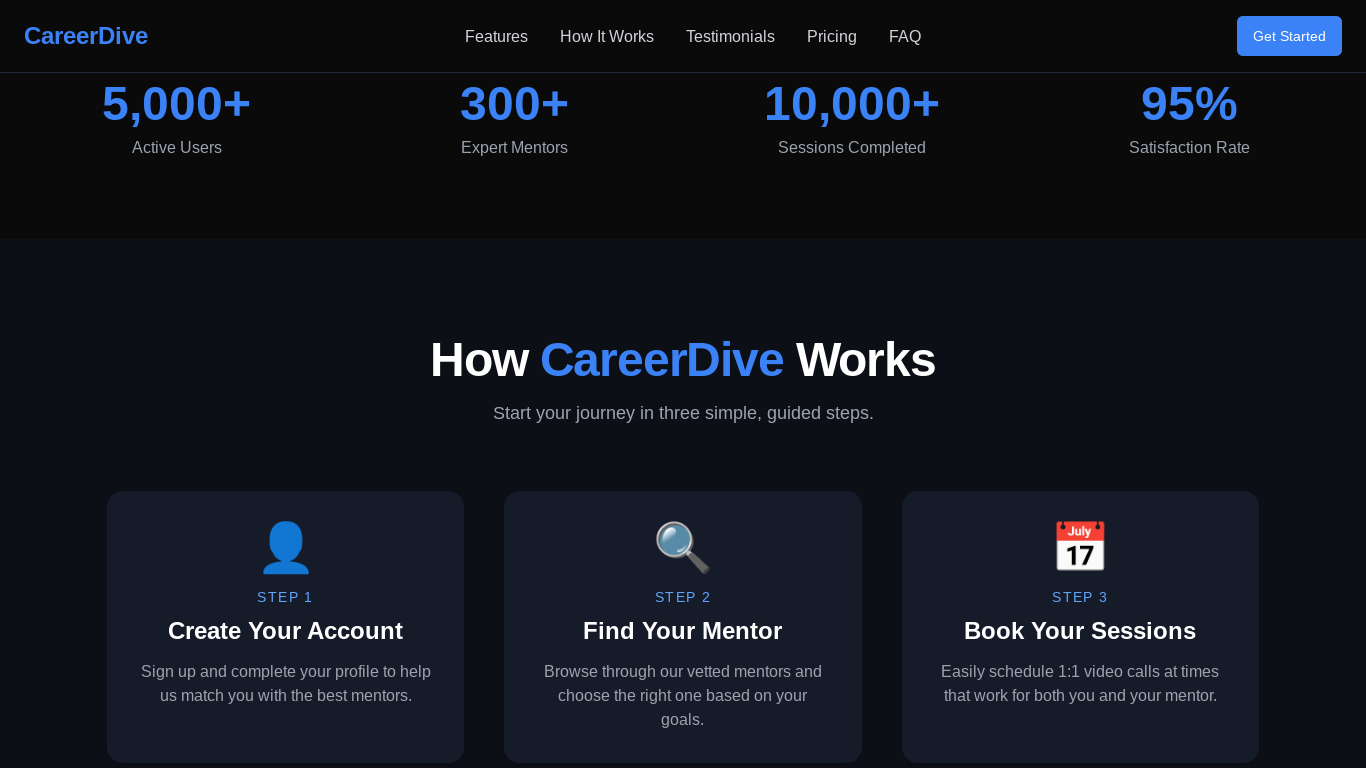The image size is (1366, 768).
Task: Click the STEP 3 label
Action: point(1080,597)
